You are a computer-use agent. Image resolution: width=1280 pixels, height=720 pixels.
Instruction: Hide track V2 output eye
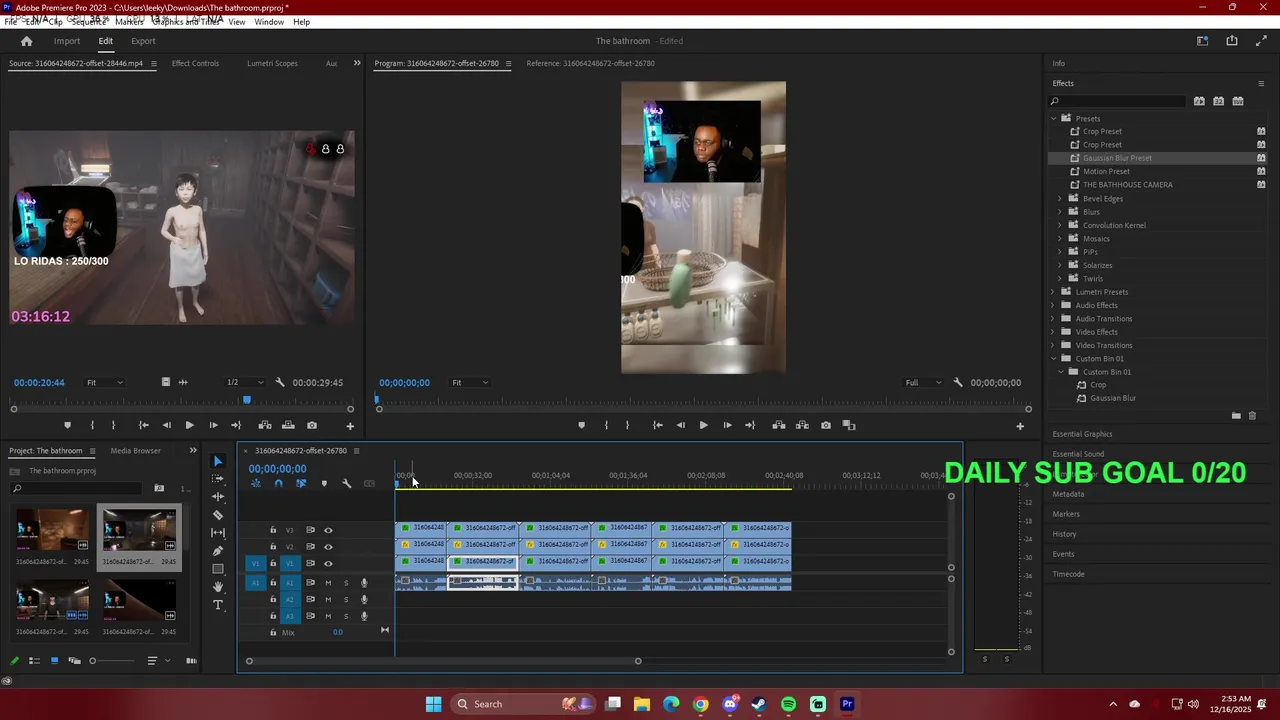click(x=328, y=547)
